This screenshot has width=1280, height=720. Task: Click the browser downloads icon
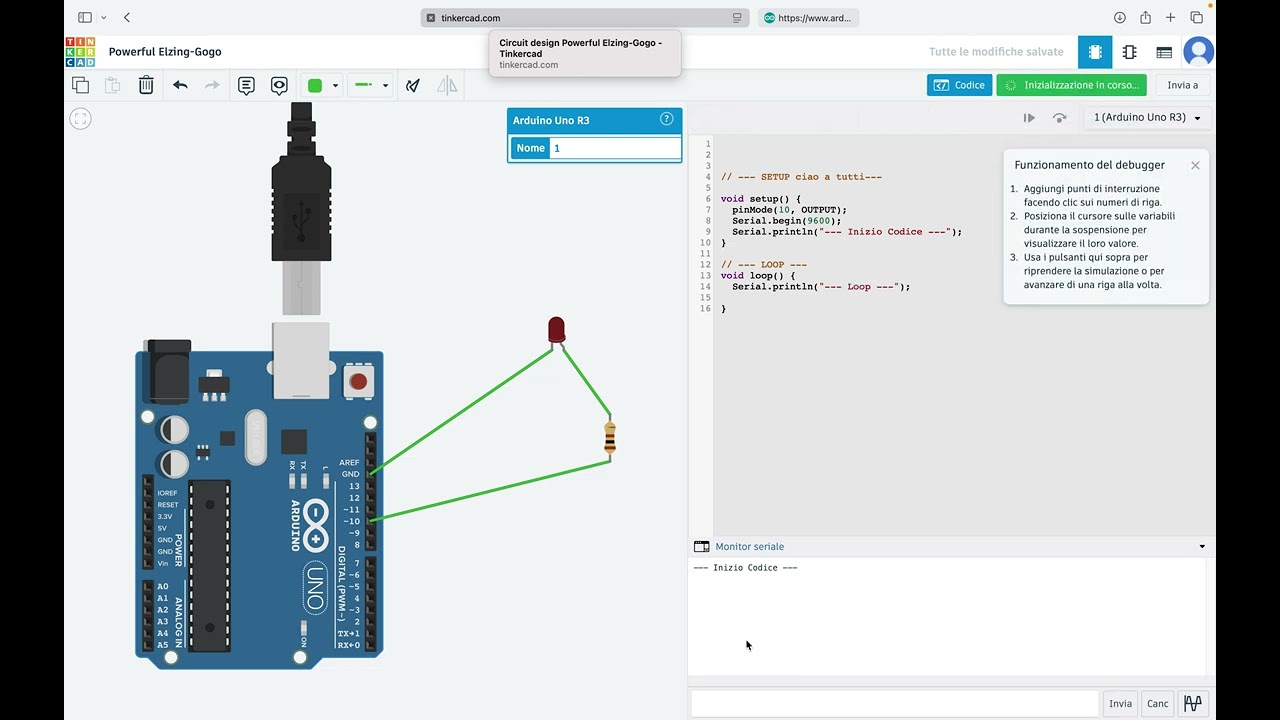pos(1119,18)
